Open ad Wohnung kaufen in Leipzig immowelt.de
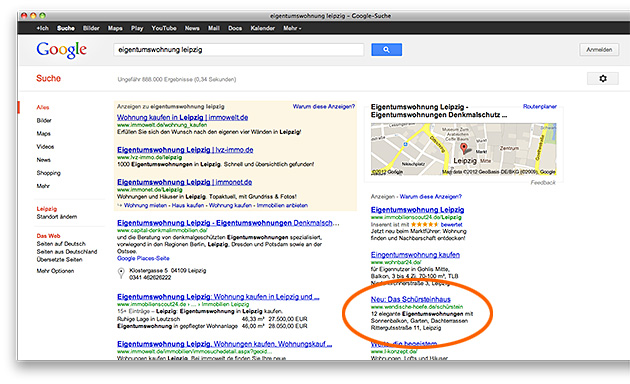The height and width of the screenshot is (384, 630). [182, 117]
